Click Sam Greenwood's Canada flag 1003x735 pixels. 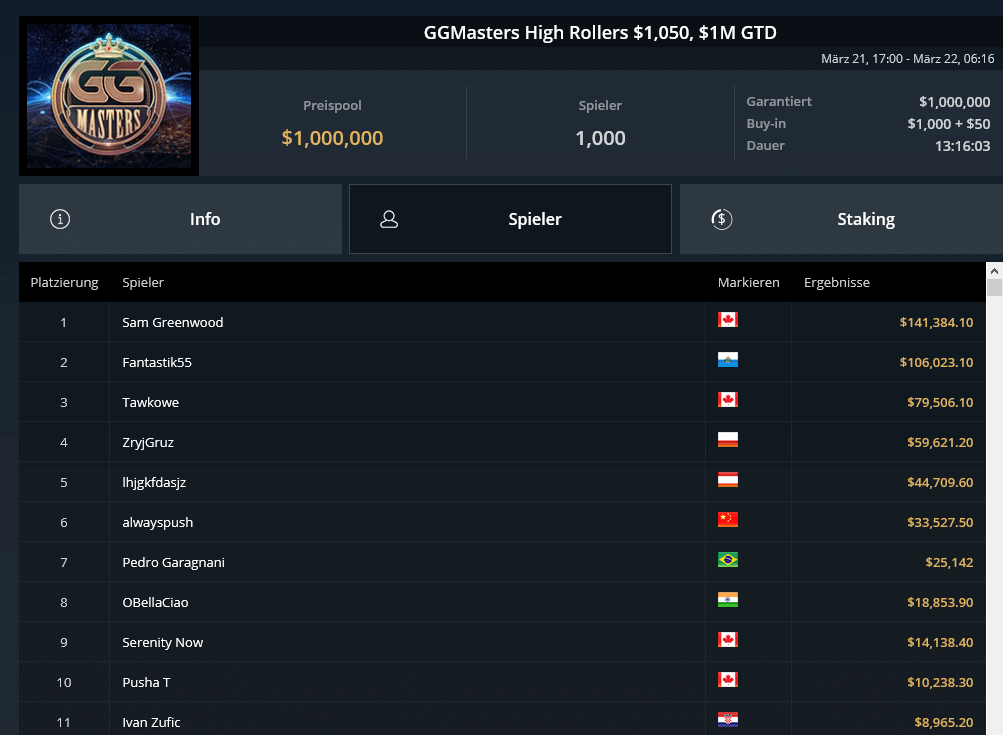point(728,319)
